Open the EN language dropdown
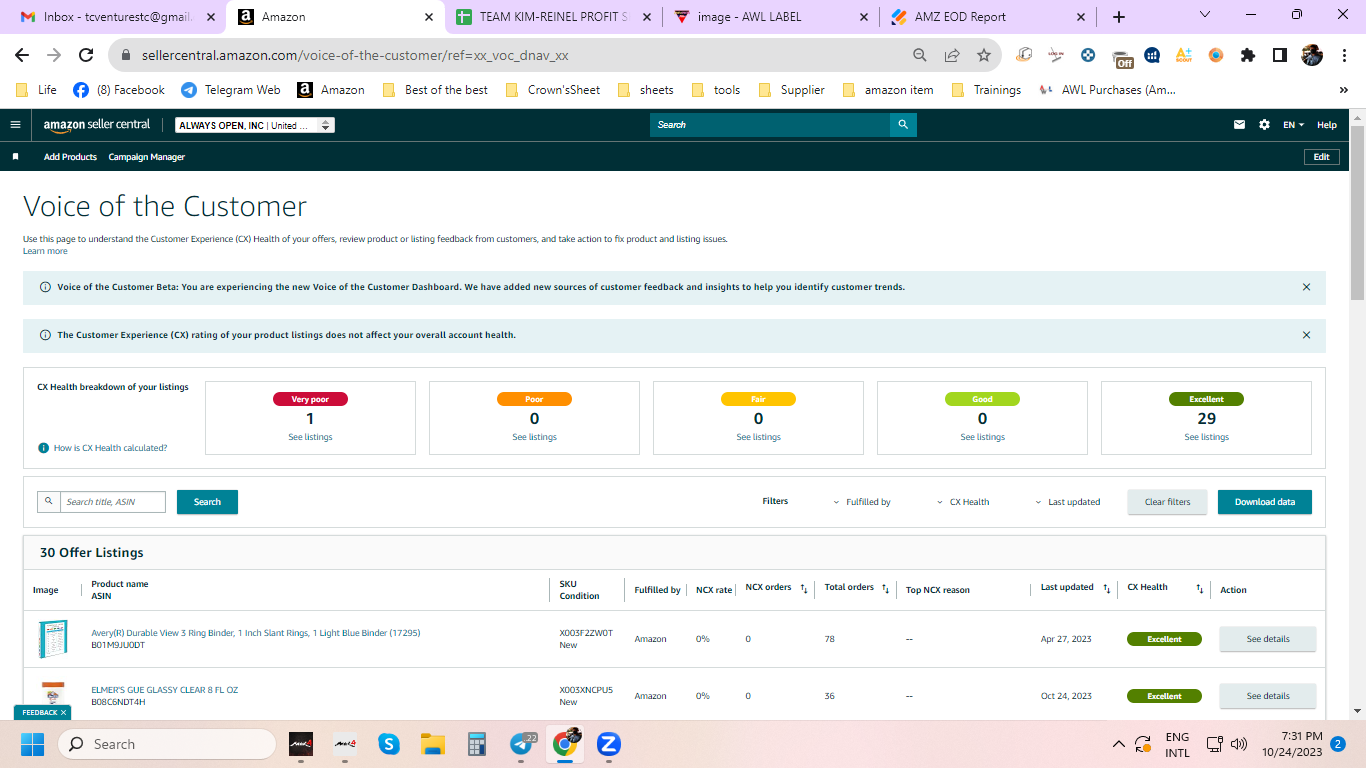 coord(1293,125)
